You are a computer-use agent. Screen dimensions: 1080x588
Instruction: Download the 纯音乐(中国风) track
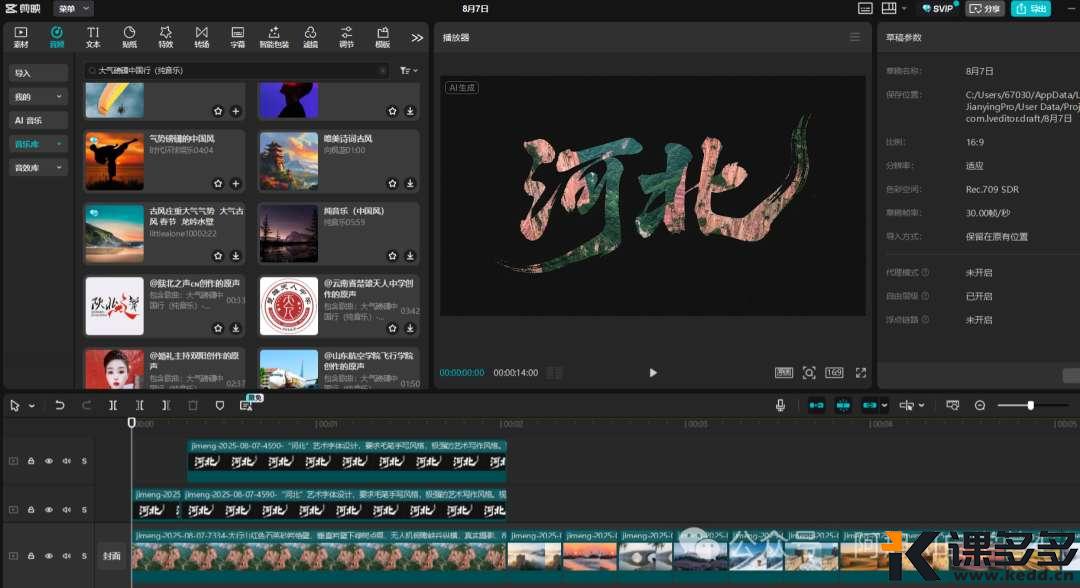pyautogui.click(x=410, y=255)
